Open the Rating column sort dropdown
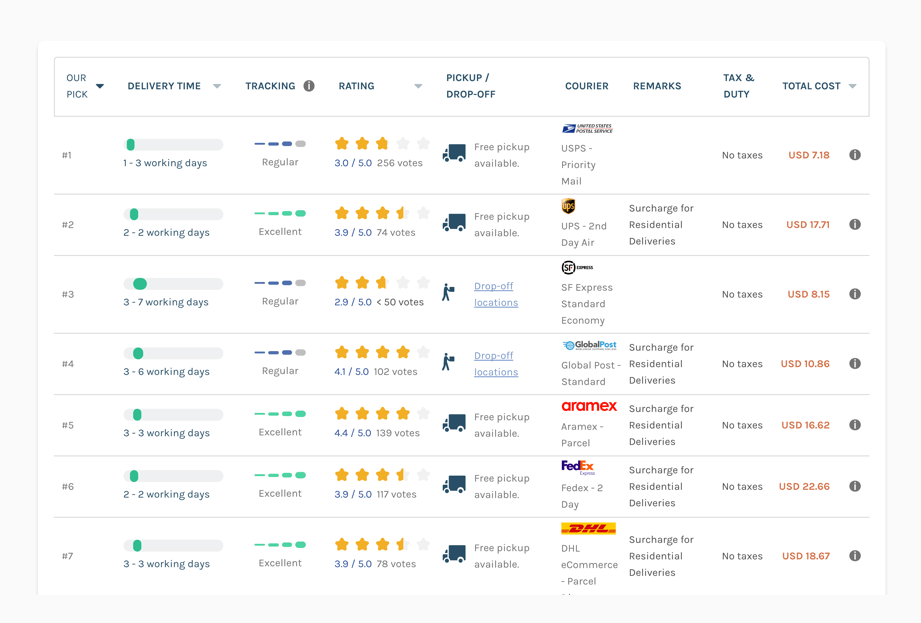 tap(418, 87)
